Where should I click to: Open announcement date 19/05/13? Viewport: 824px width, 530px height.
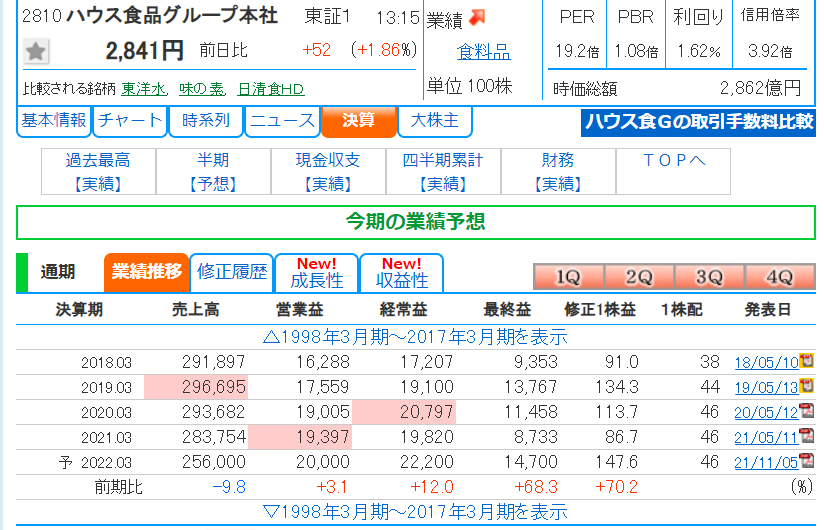click(x=766, y=388)
